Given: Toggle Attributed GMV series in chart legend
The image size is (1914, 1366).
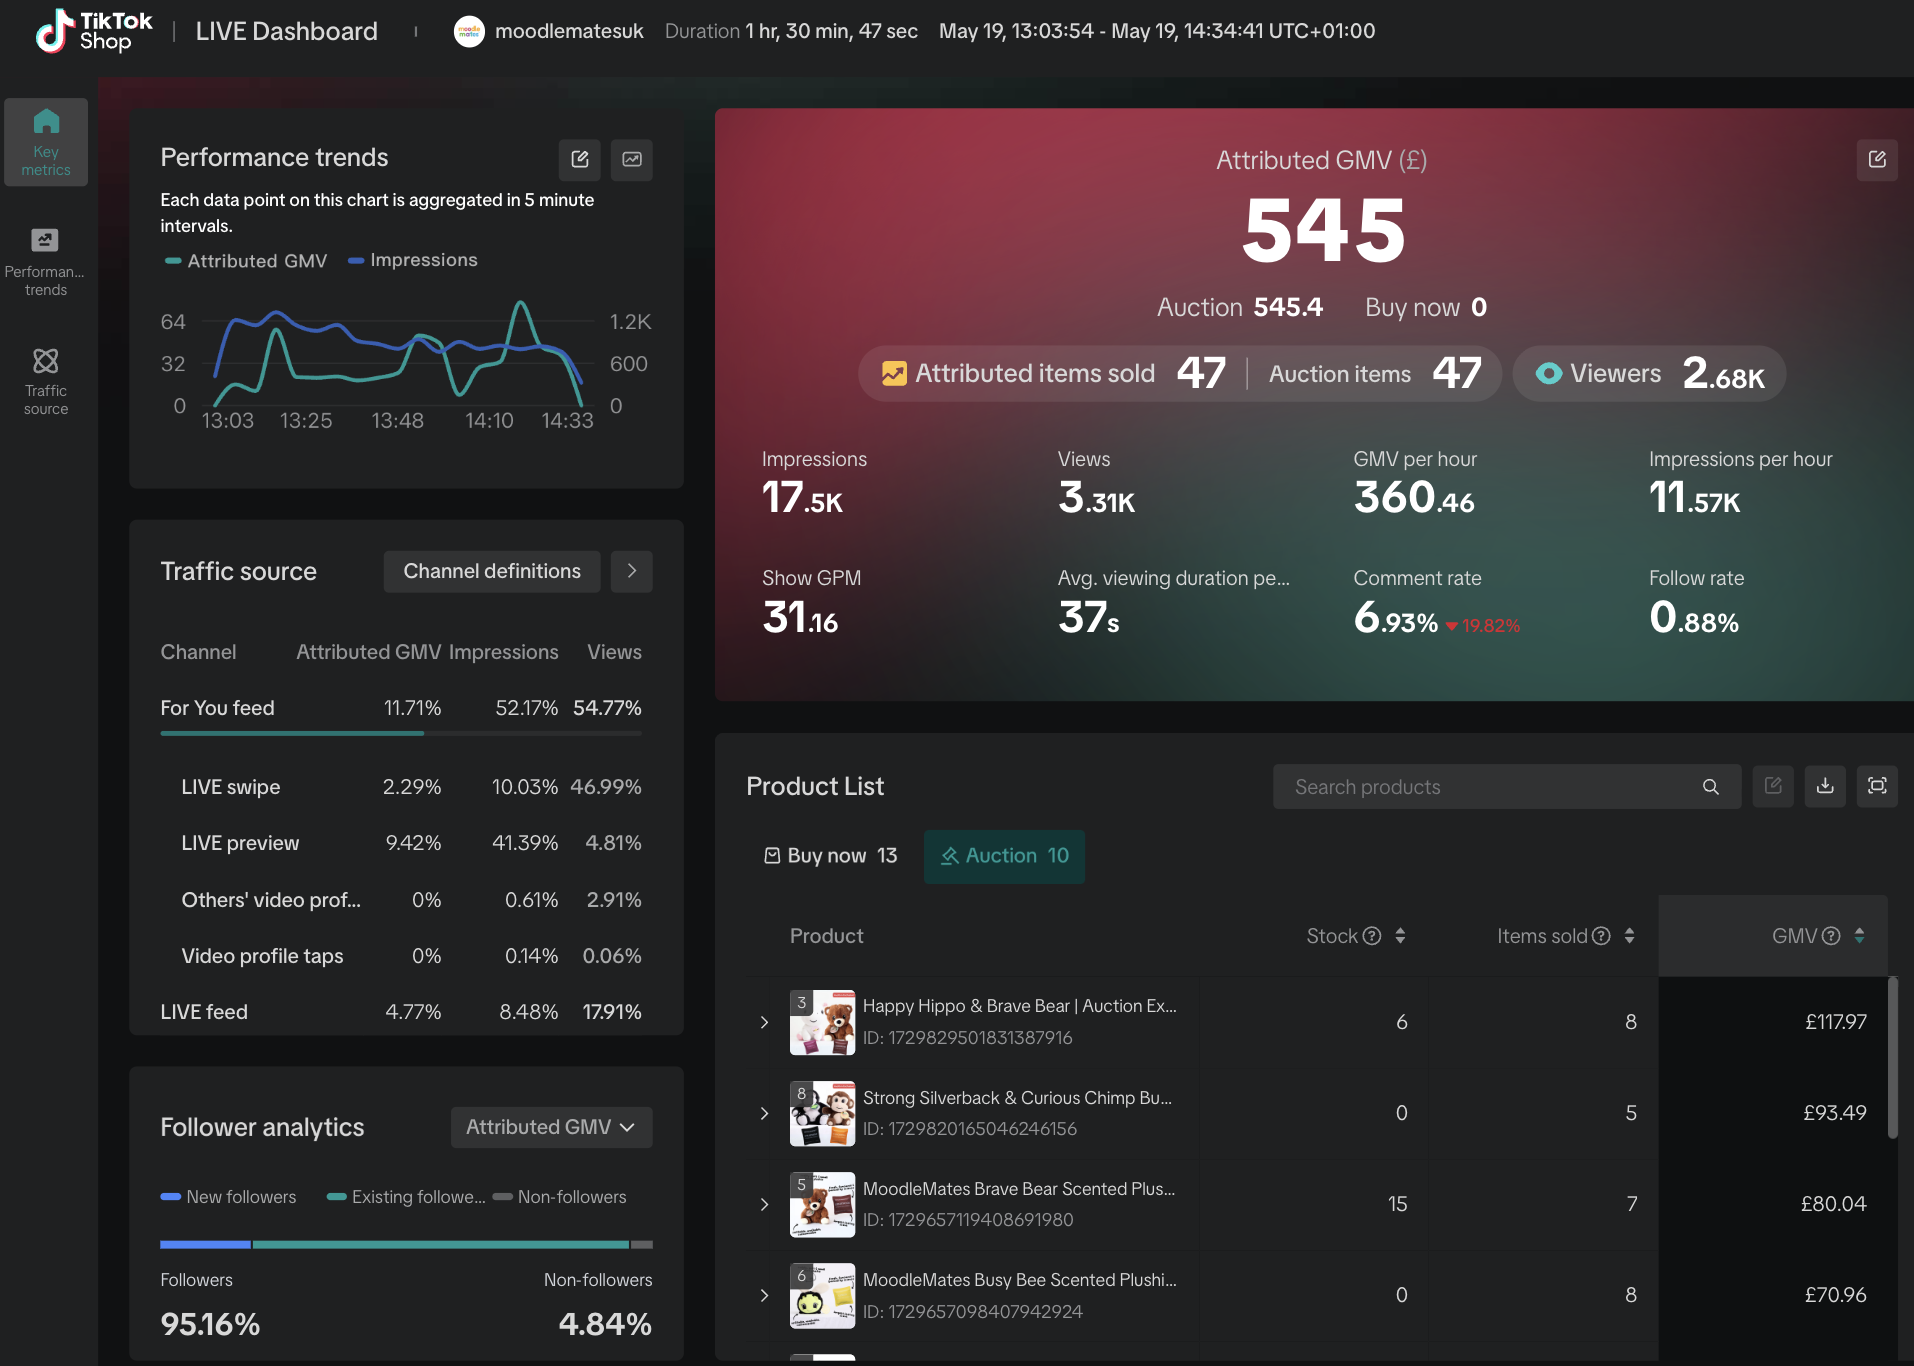Looking at the screenshot, I should click(246, 261).
